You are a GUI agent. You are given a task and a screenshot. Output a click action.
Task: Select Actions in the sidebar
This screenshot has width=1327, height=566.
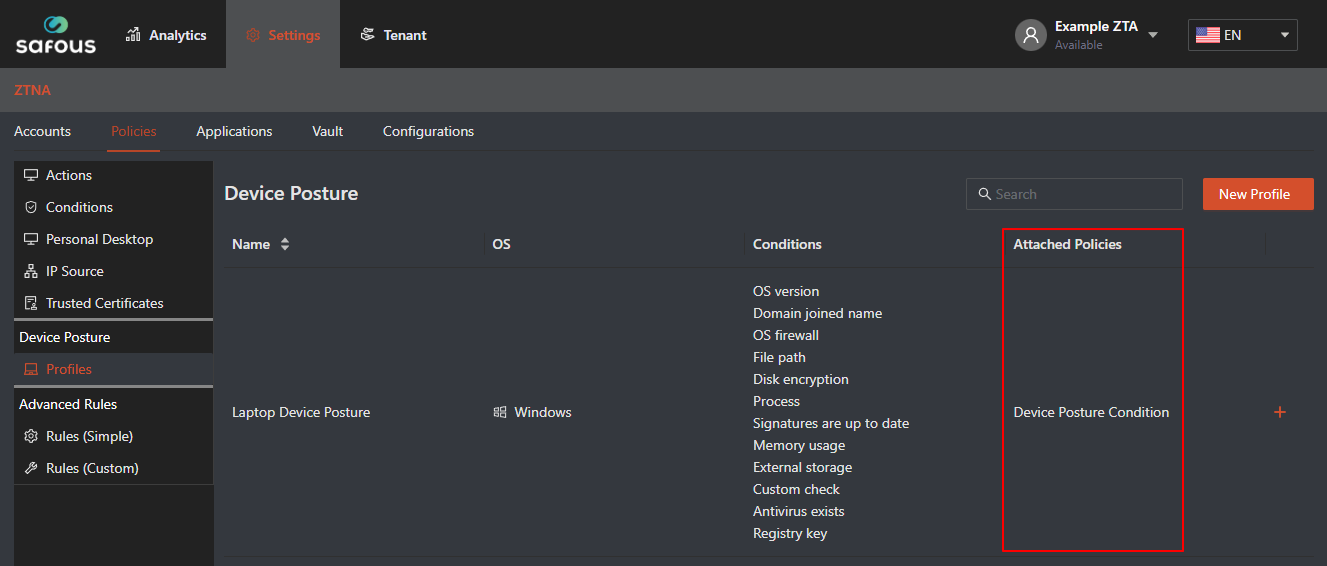68,175
